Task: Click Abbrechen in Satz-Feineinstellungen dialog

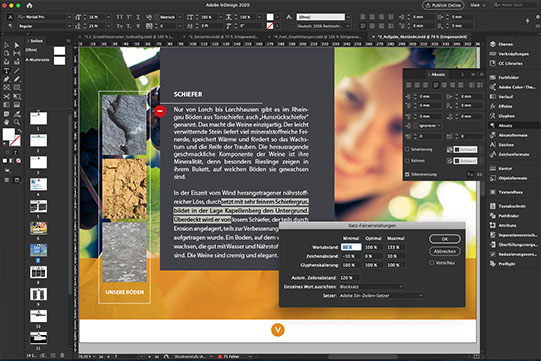Action: [x=445, y=252]
